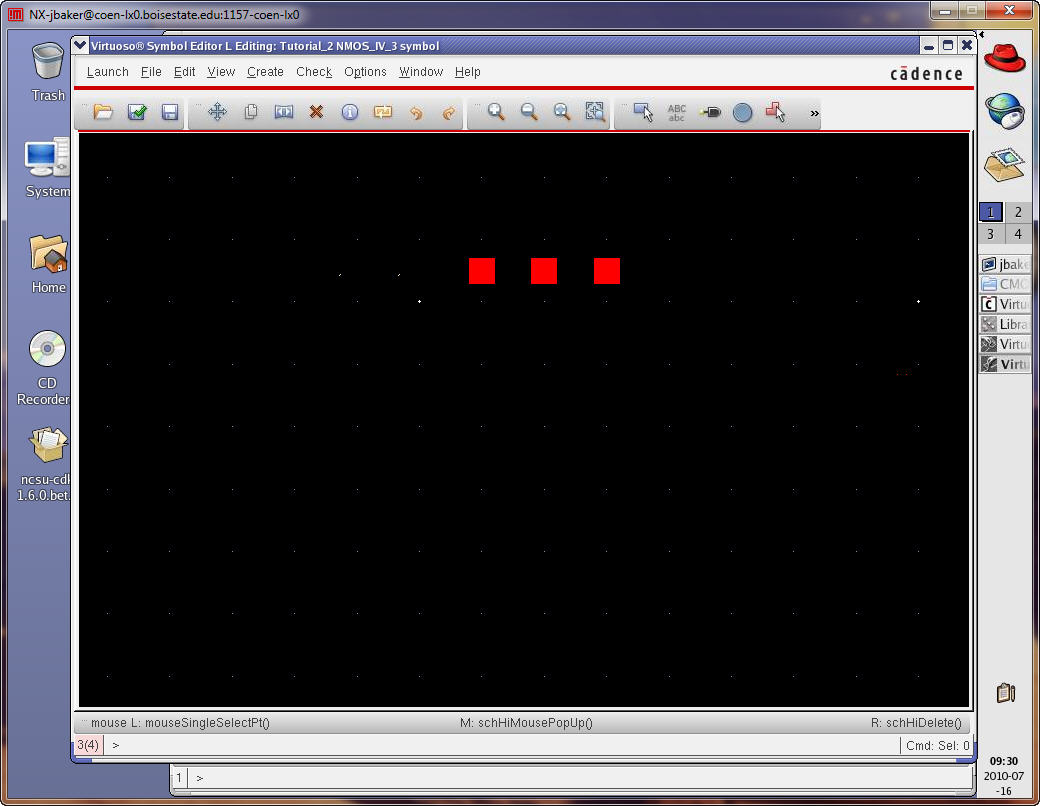
Task: Select the leftmost red square on canvas
Action: pos(482,271)
